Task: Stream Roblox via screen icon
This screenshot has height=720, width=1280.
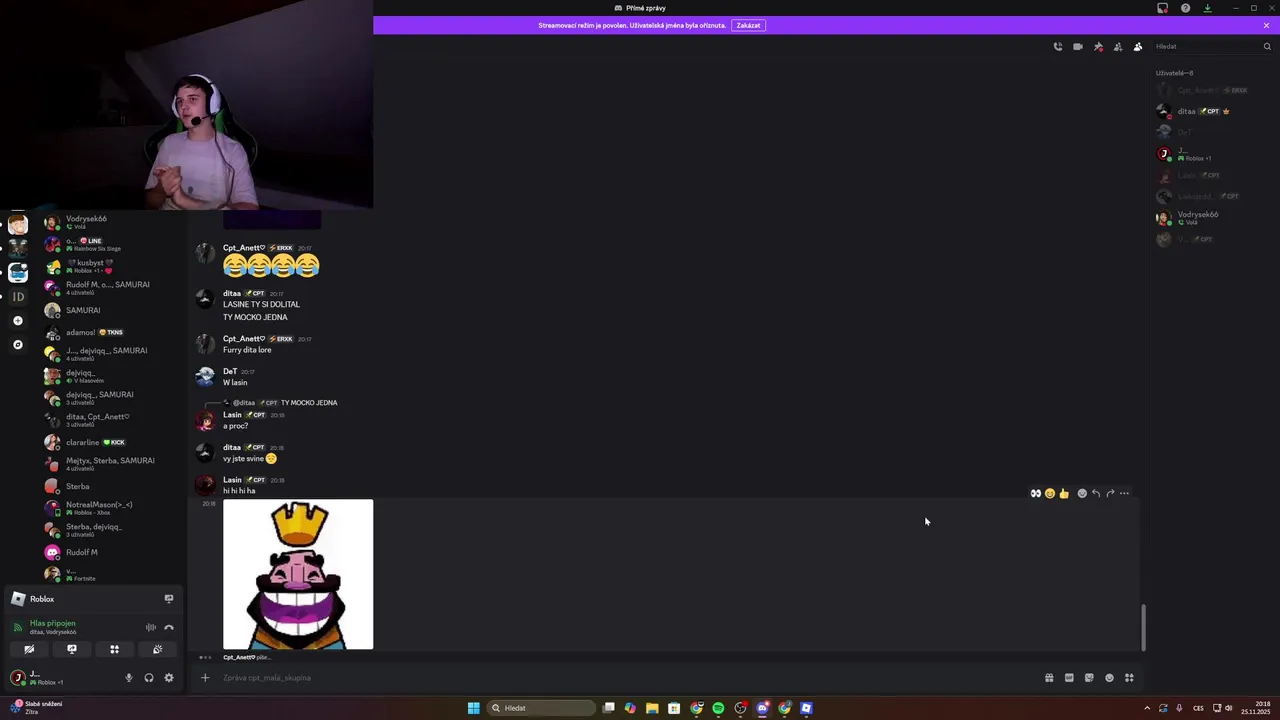Action: pos(169,599)
